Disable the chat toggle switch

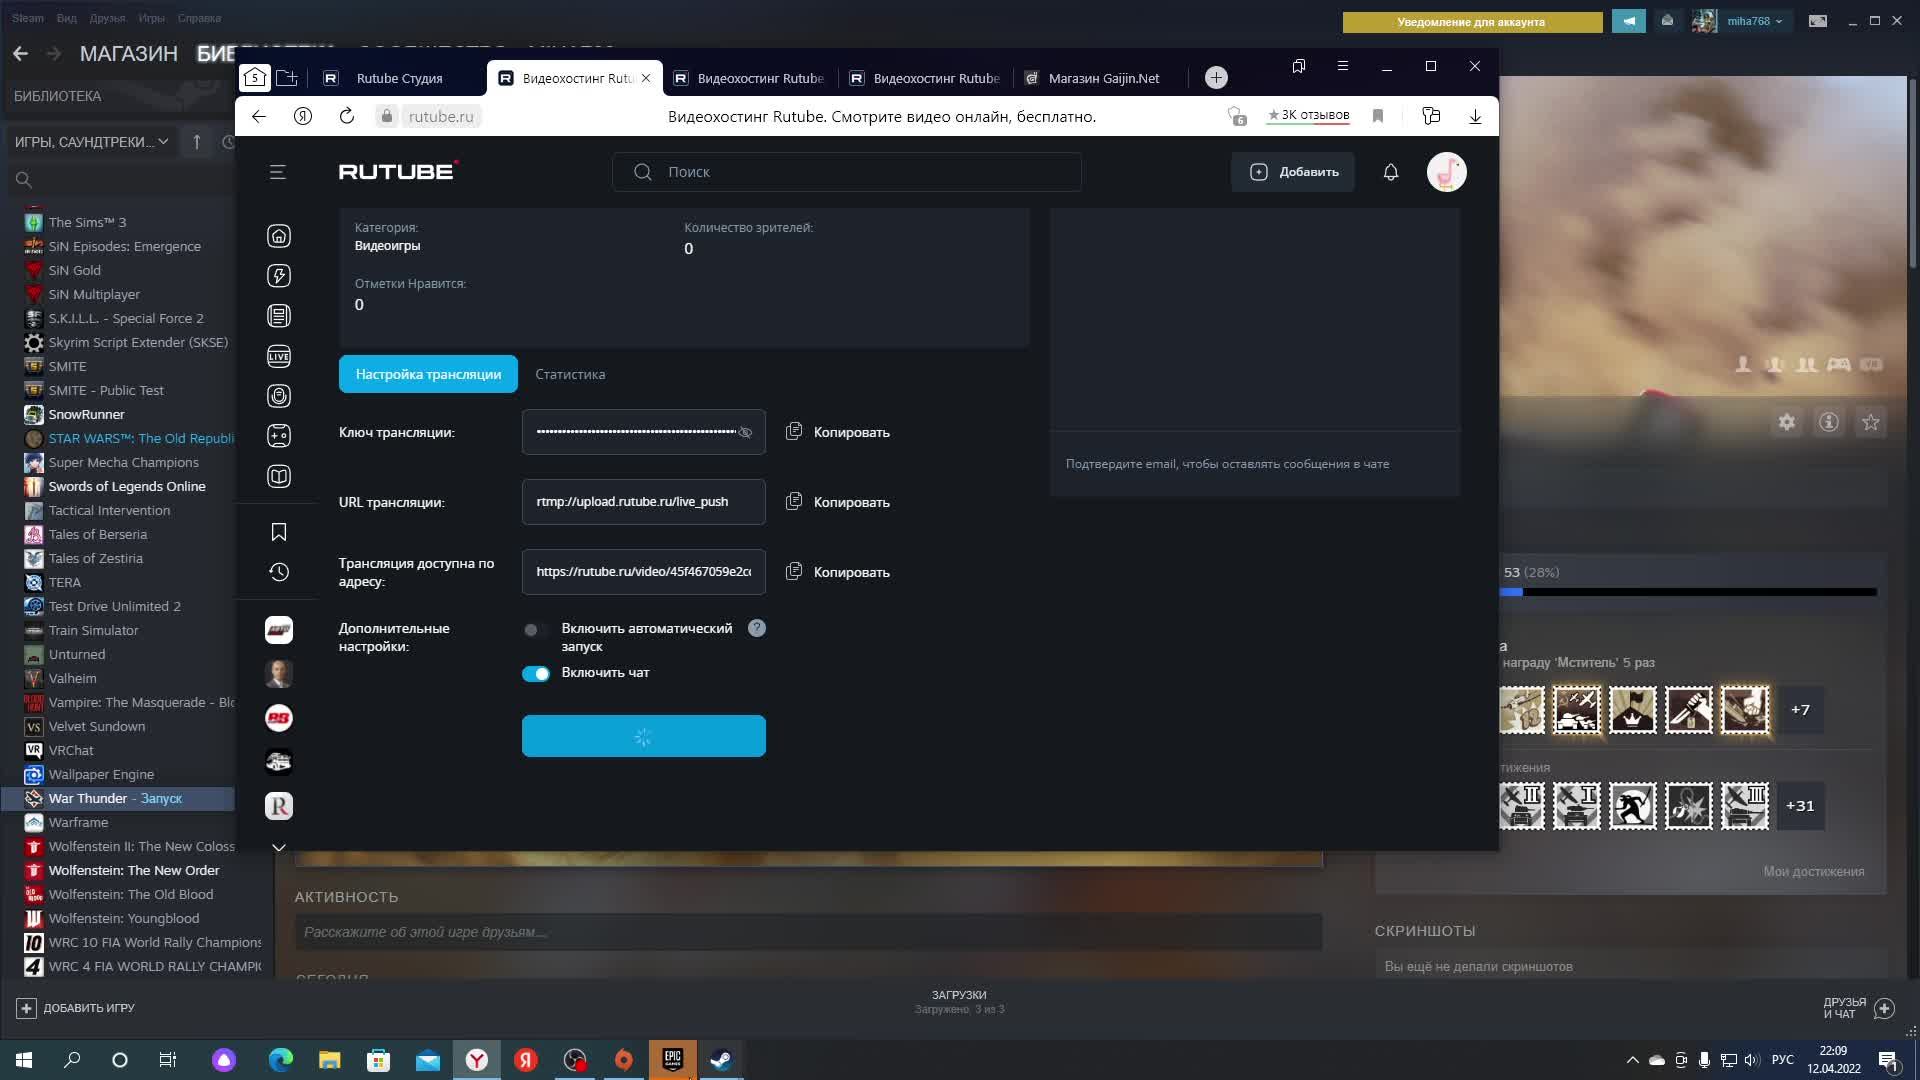point(536,673)
